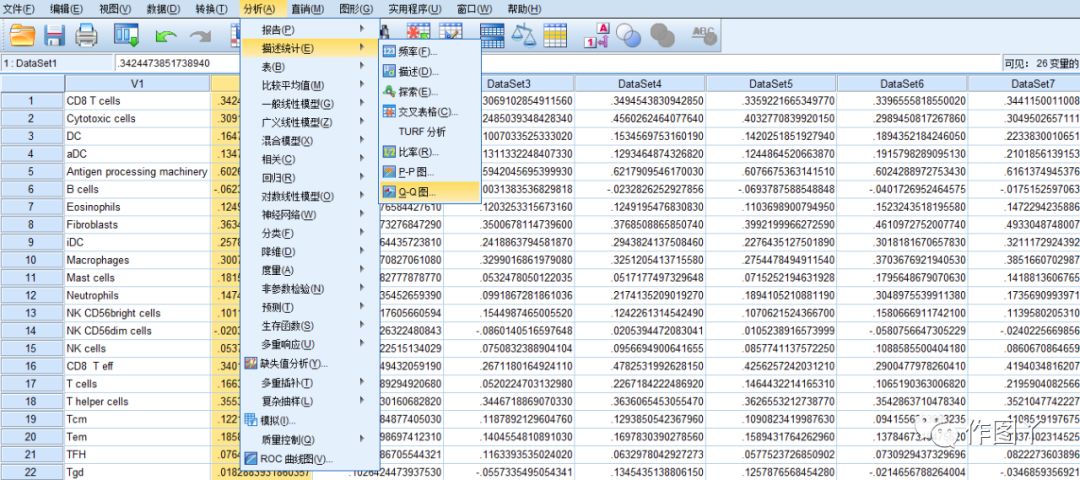The width and height of the screenshot is (1080, 480).
Task: Open the 窗口(W) menu
Action: click(475, 9)
